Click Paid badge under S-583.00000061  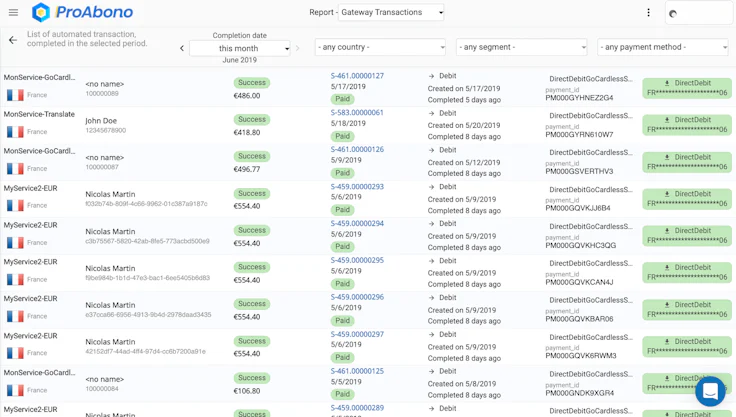(x=343, y=136)
